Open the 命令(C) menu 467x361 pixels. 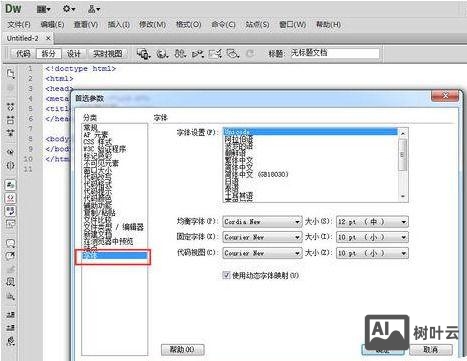(223, 24)
